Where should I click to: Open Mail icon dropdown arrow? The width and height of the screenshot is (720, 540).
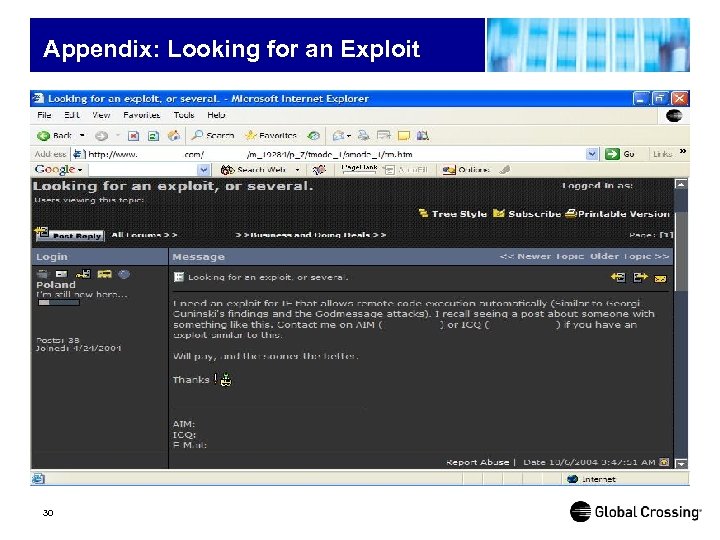point(349,135)
